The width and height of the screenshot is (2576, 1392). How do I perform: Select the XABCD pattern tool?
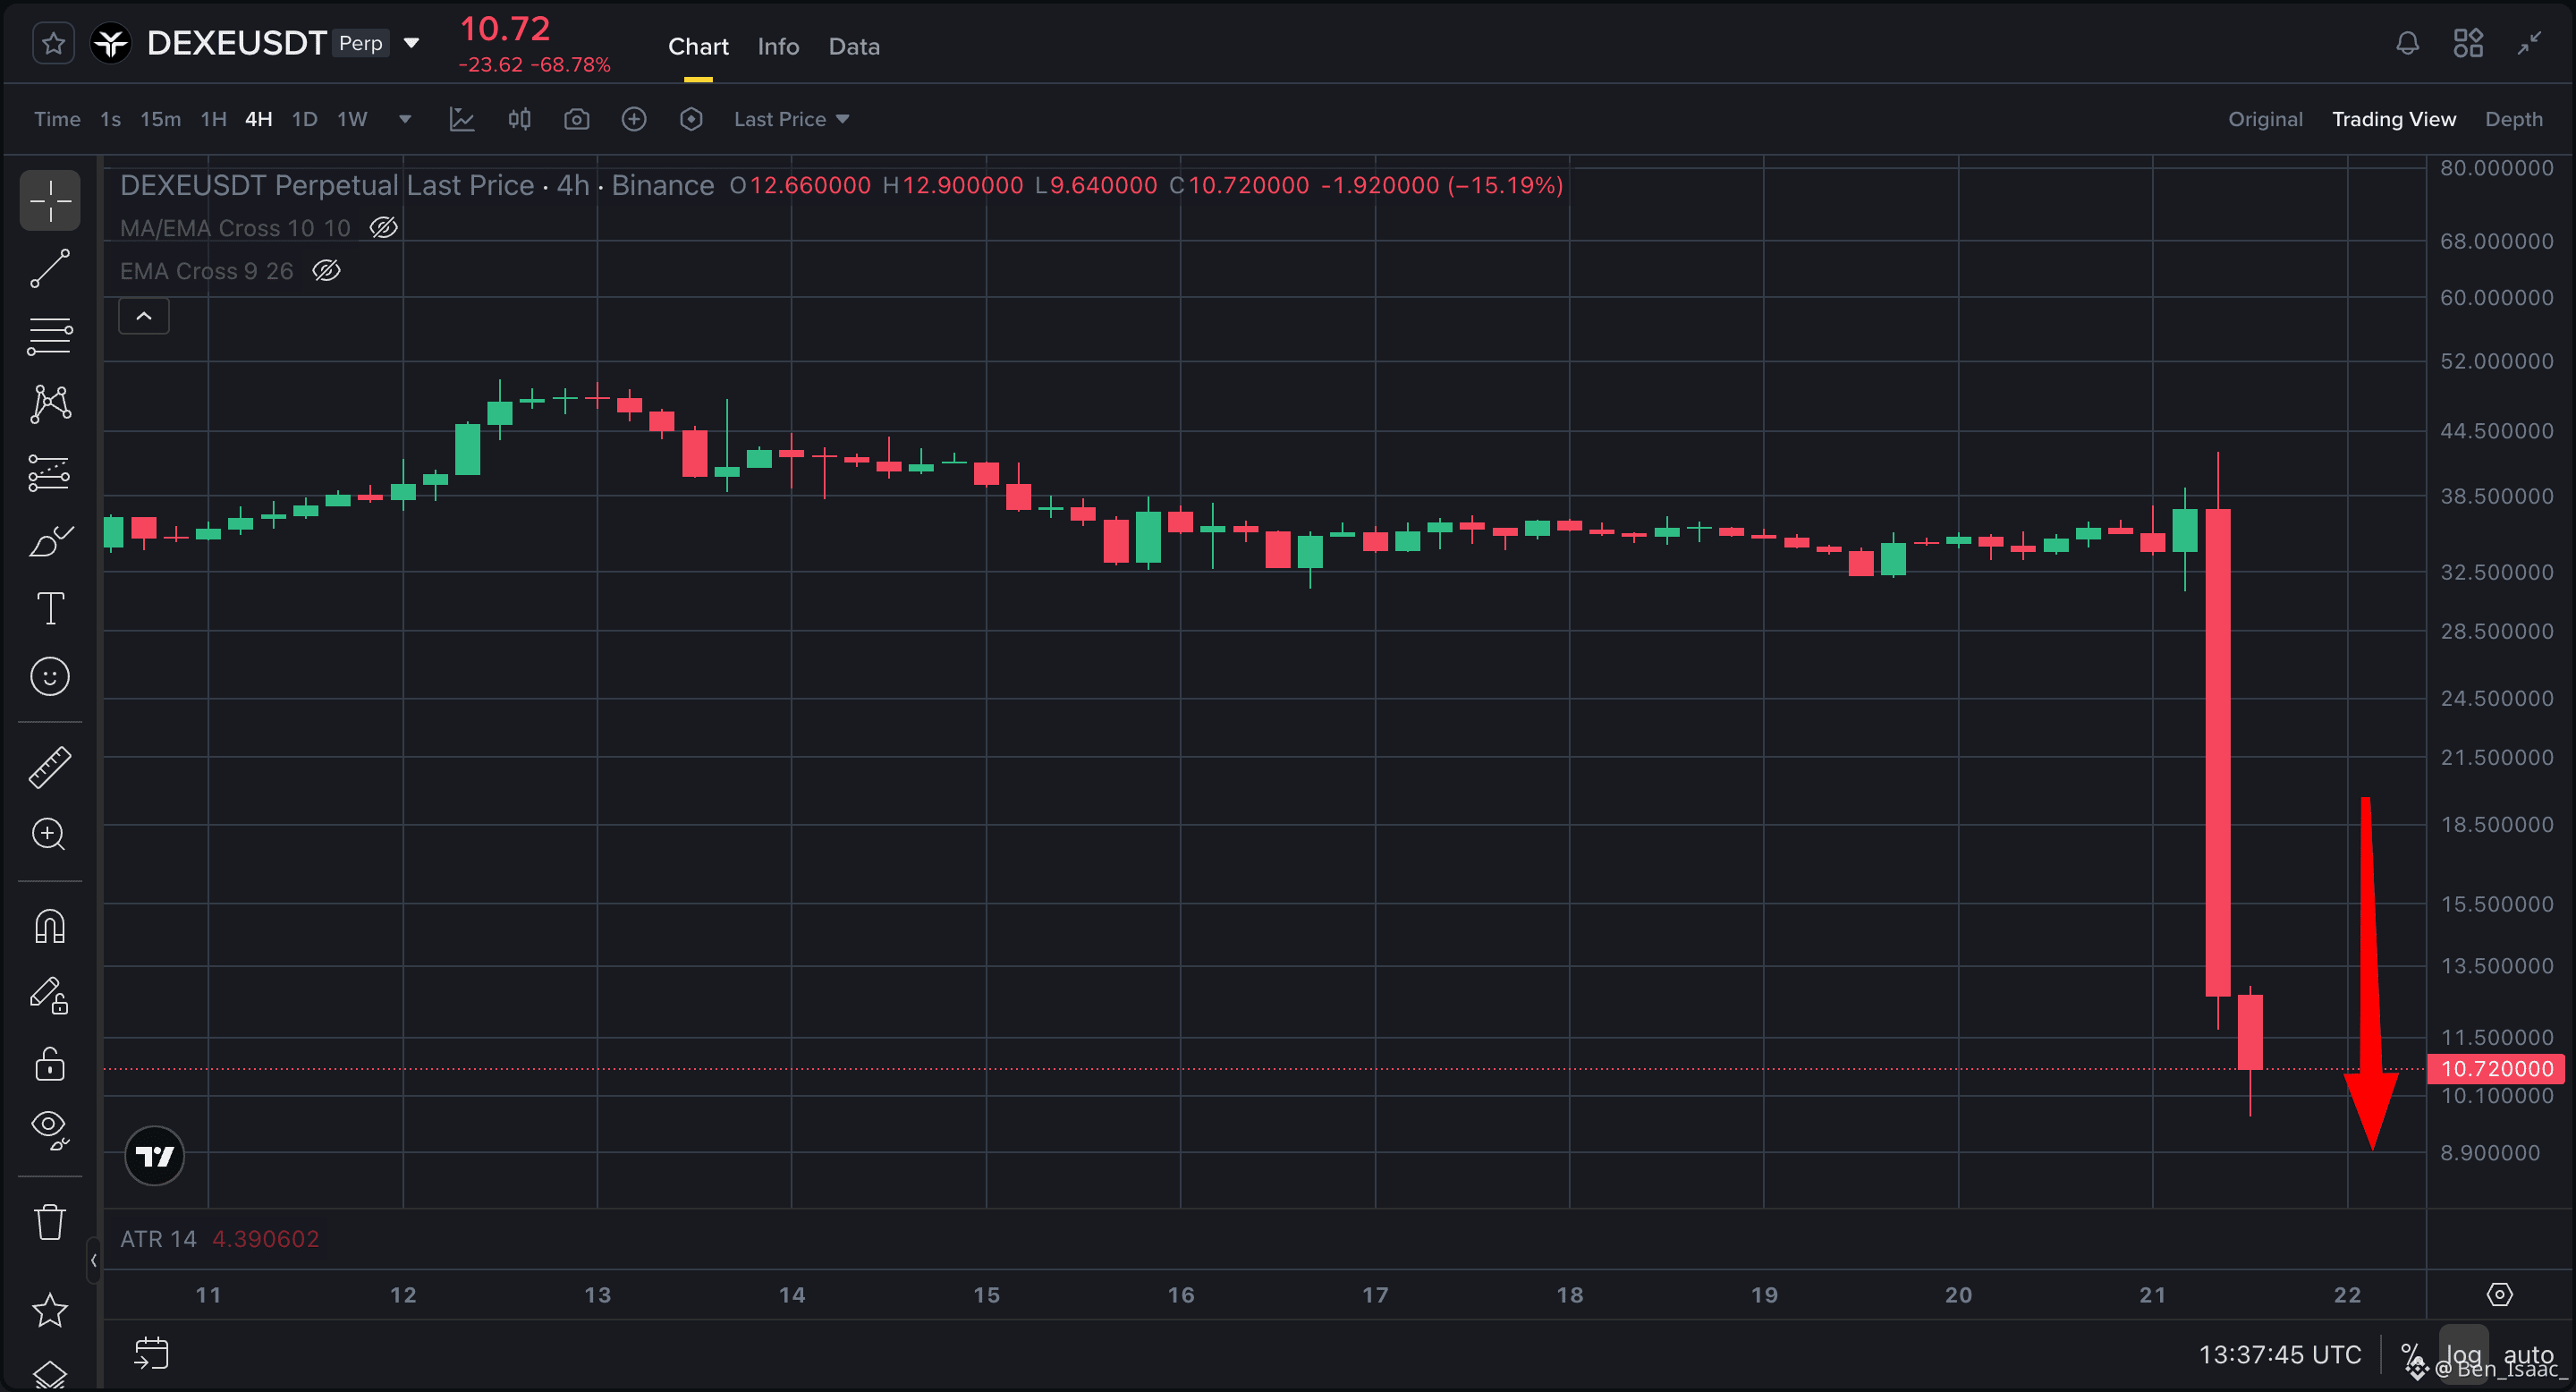(50, 404)
